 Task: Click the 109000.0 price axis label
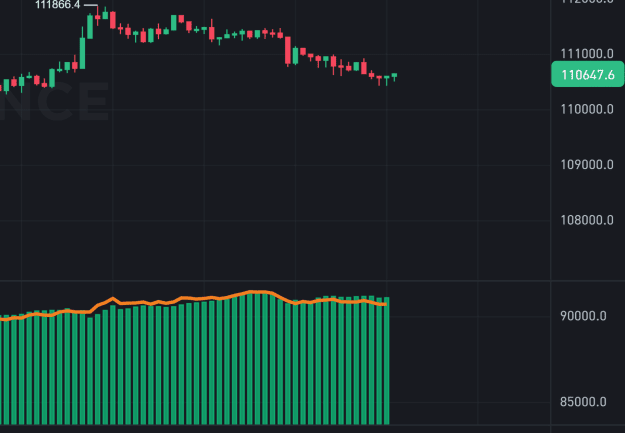coord(587,164)
